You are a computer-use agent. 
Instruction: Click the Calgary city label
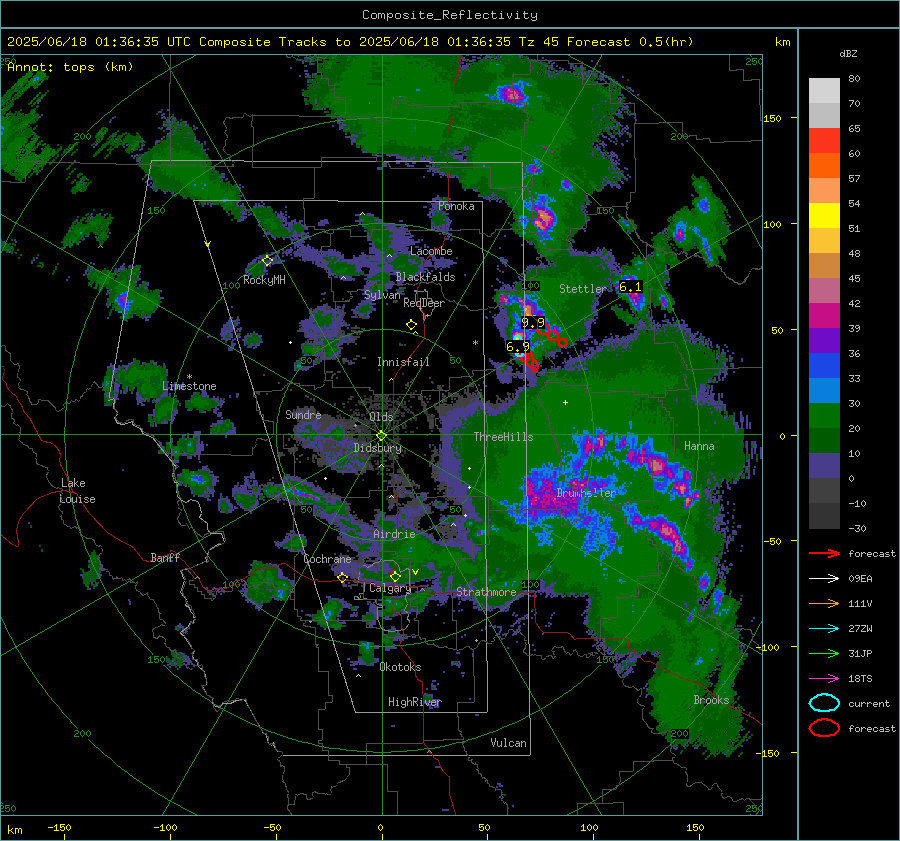(390, 588)
